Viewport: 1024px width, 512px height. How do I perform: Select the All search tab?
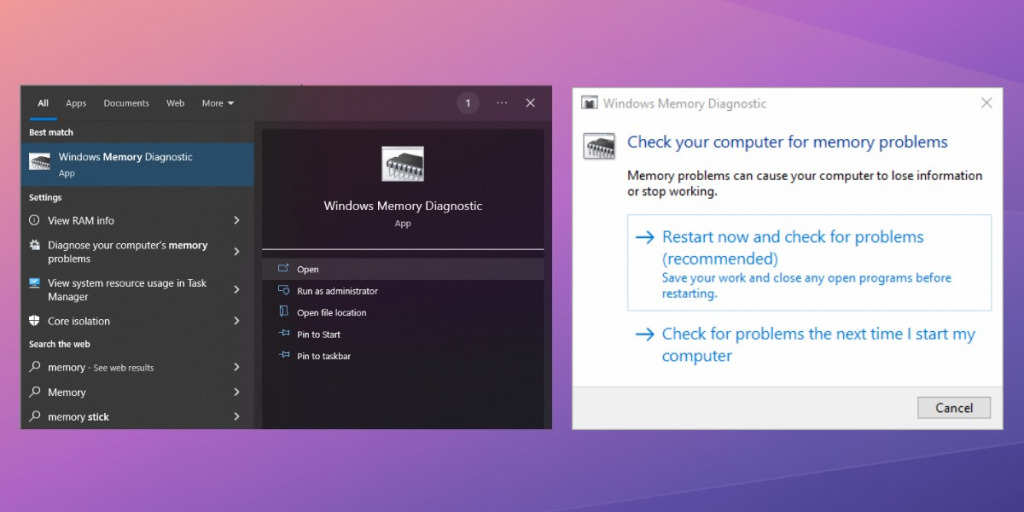coord(43,103)
